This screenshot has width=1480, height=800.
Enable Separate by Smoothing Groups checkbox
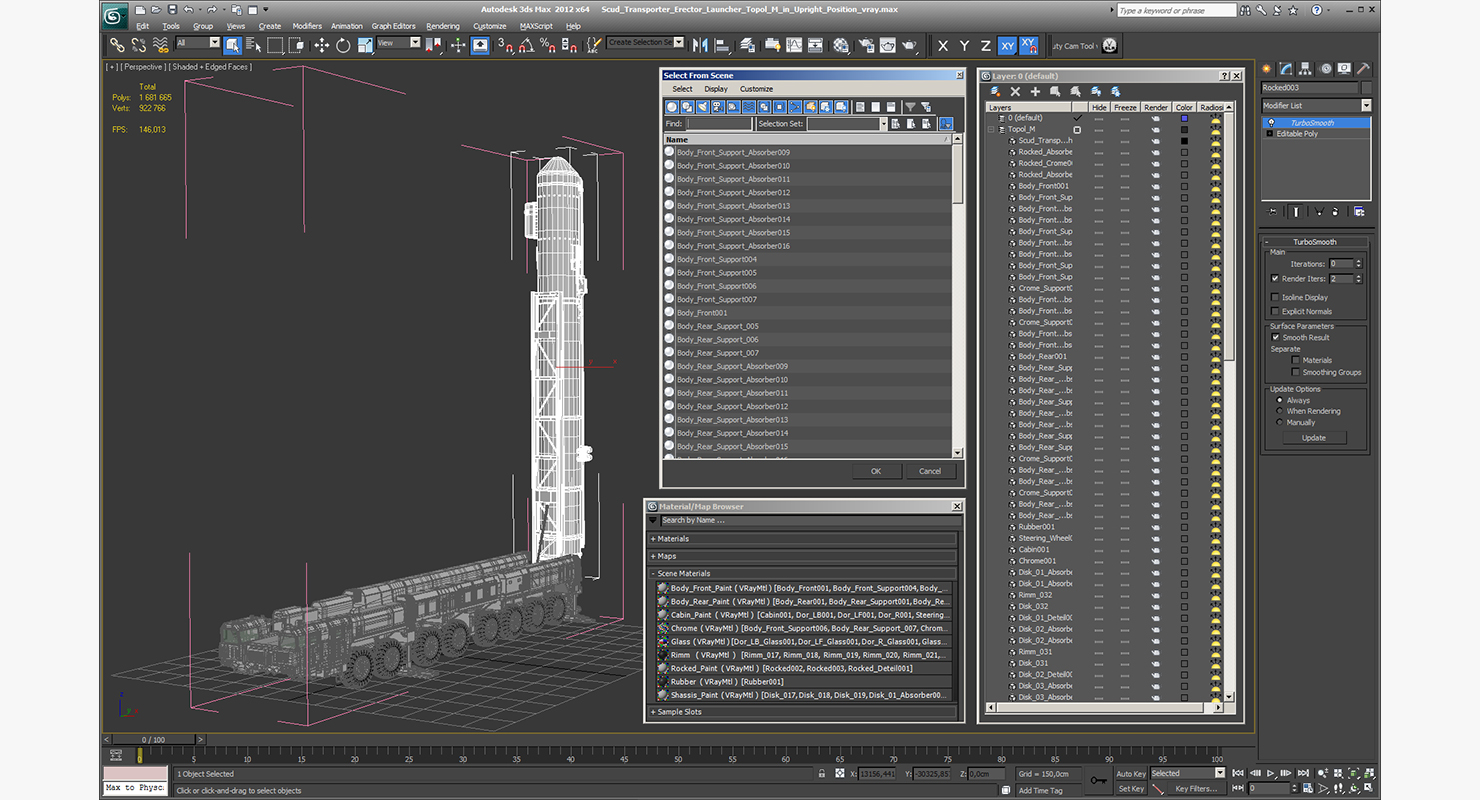tap(1296, 372)
